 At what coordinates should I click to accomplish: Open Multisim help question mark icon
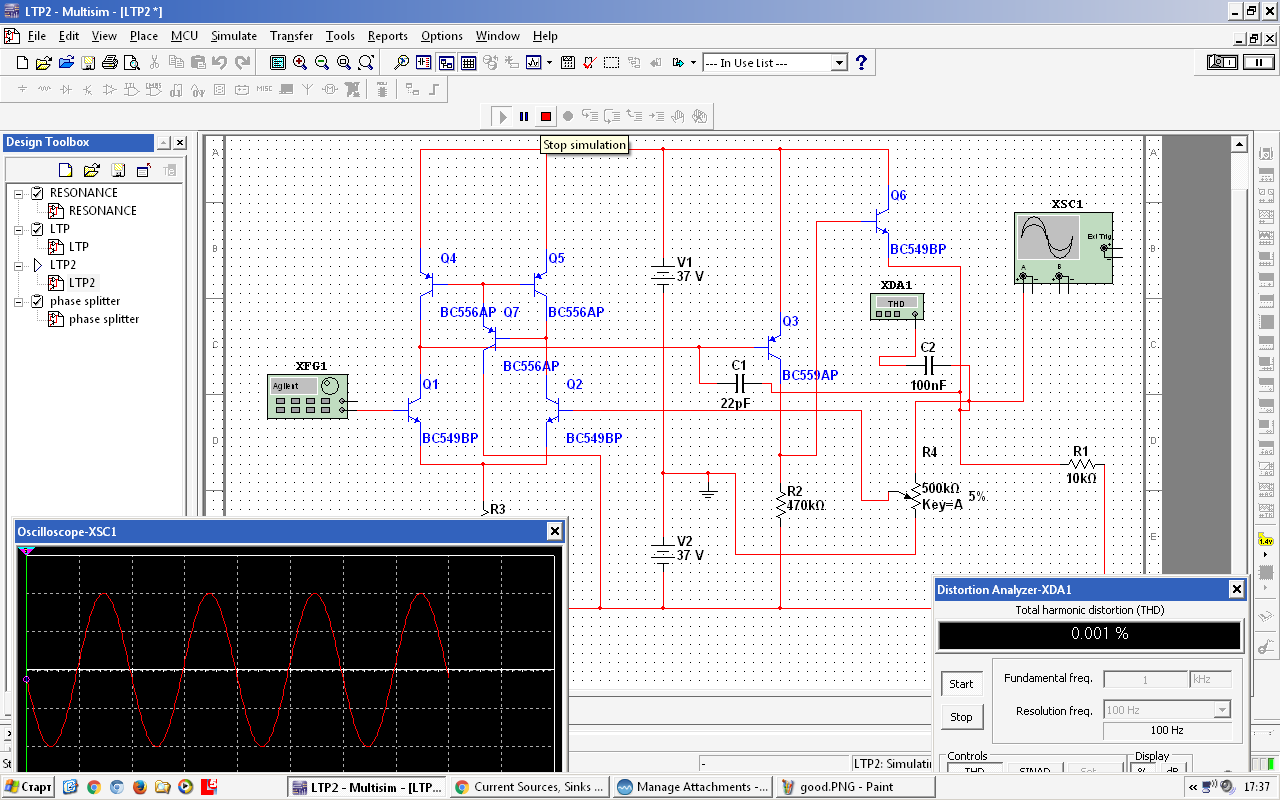coord(861,62)
